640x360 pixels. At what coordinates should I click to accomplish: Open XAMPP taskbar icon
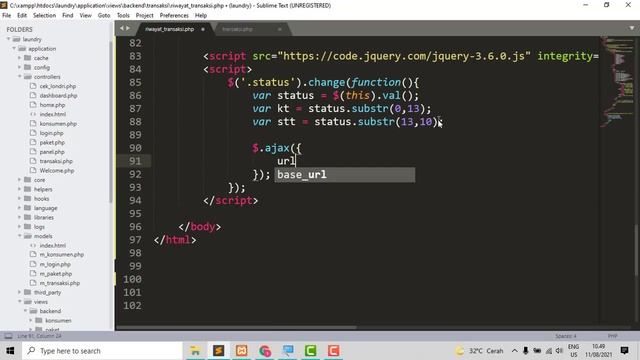click(241, 351)
